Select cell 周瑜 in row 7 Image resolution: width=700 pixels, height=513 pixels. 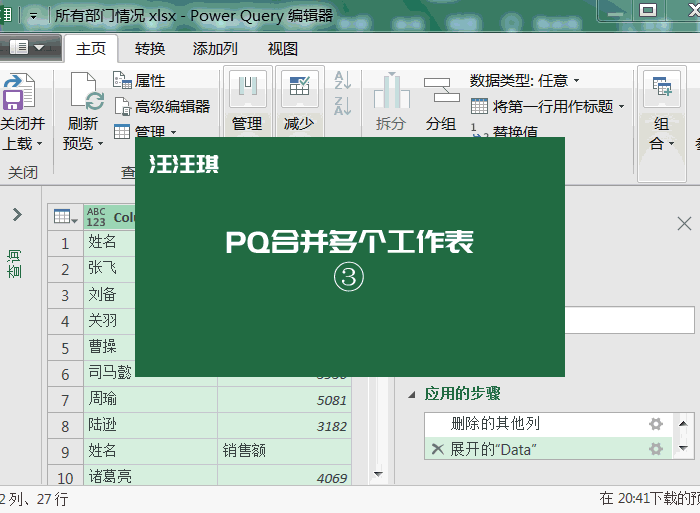150,399
